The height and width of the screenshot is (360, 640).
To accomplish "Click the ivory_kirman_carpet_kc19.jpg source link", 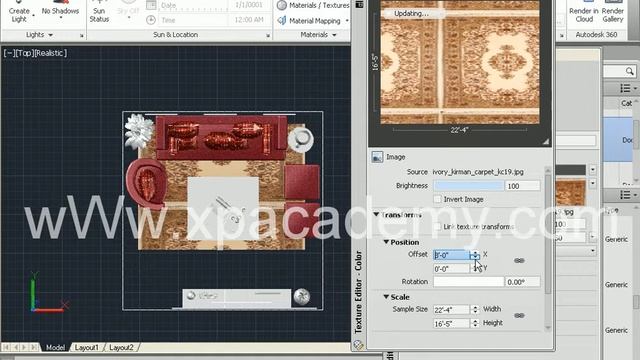I will point(478,172).
